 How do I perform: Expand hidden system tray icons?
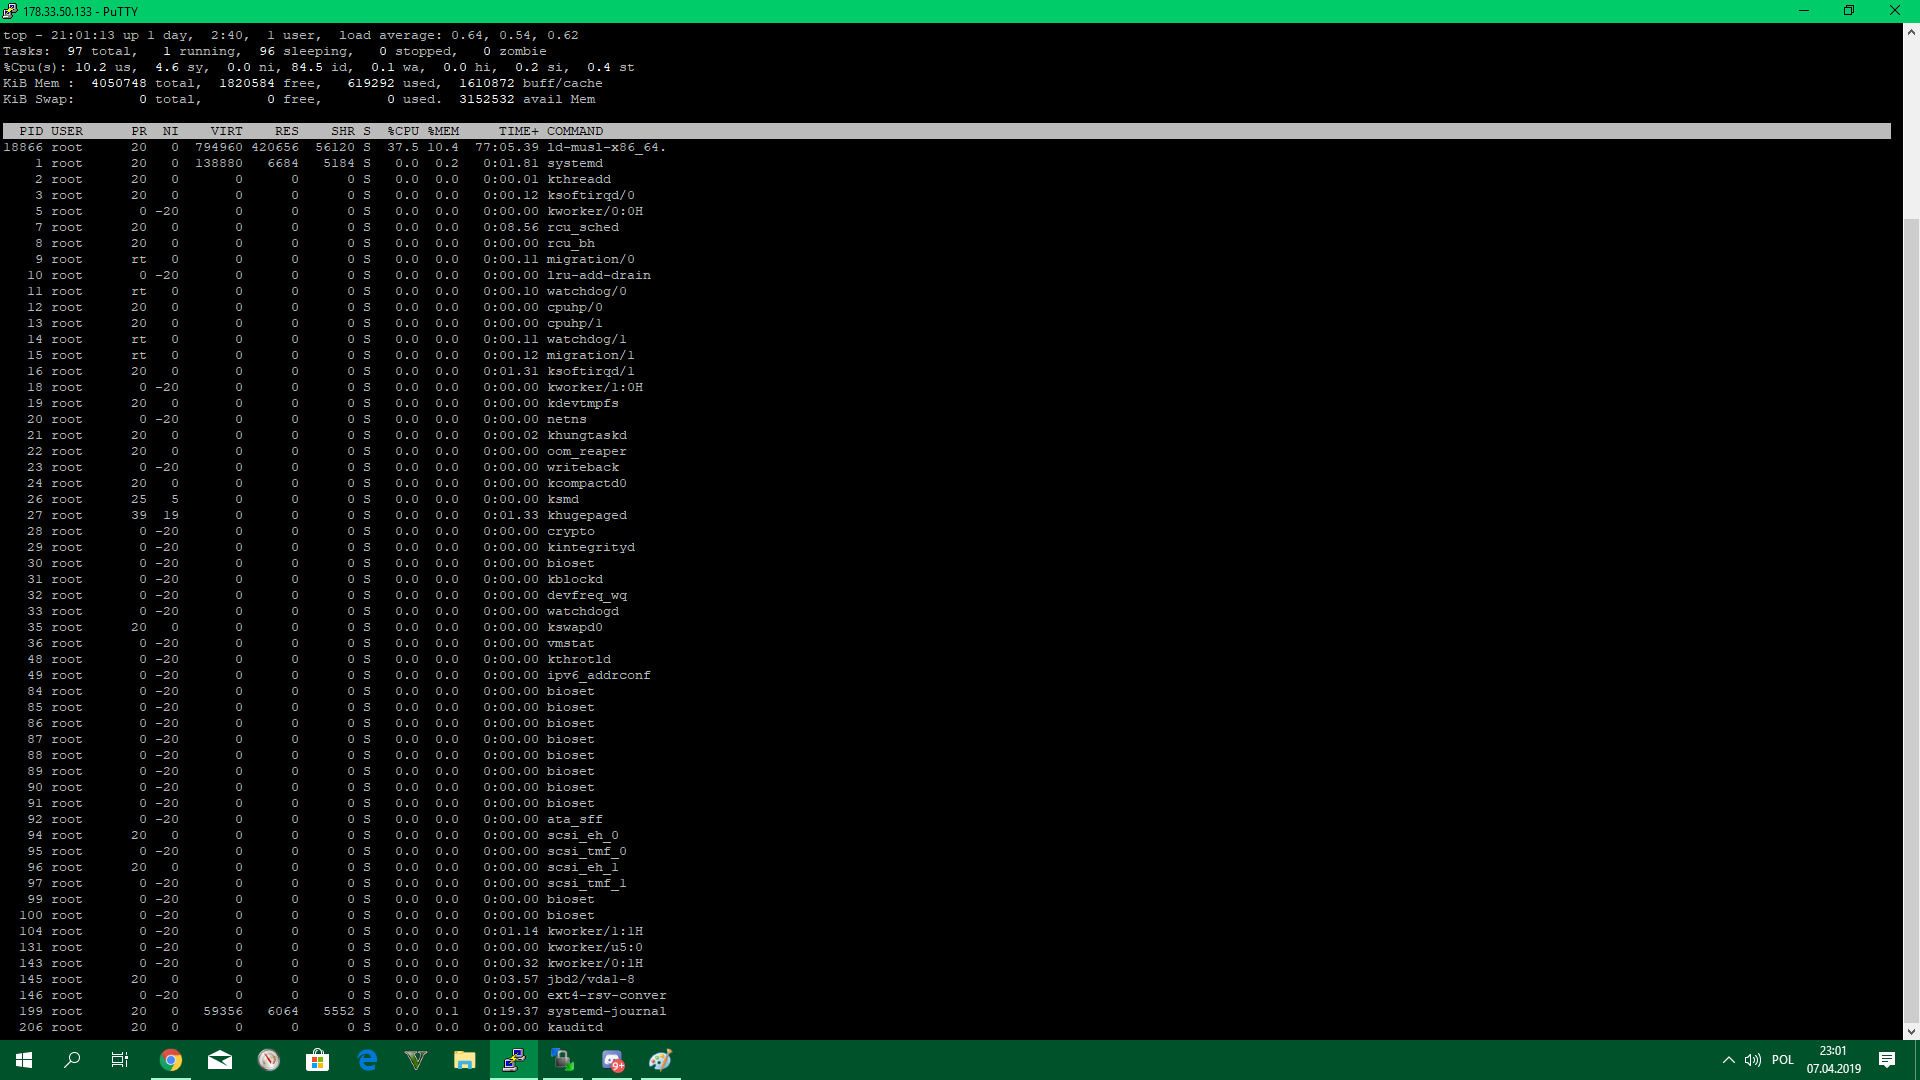[1728, 1060]
